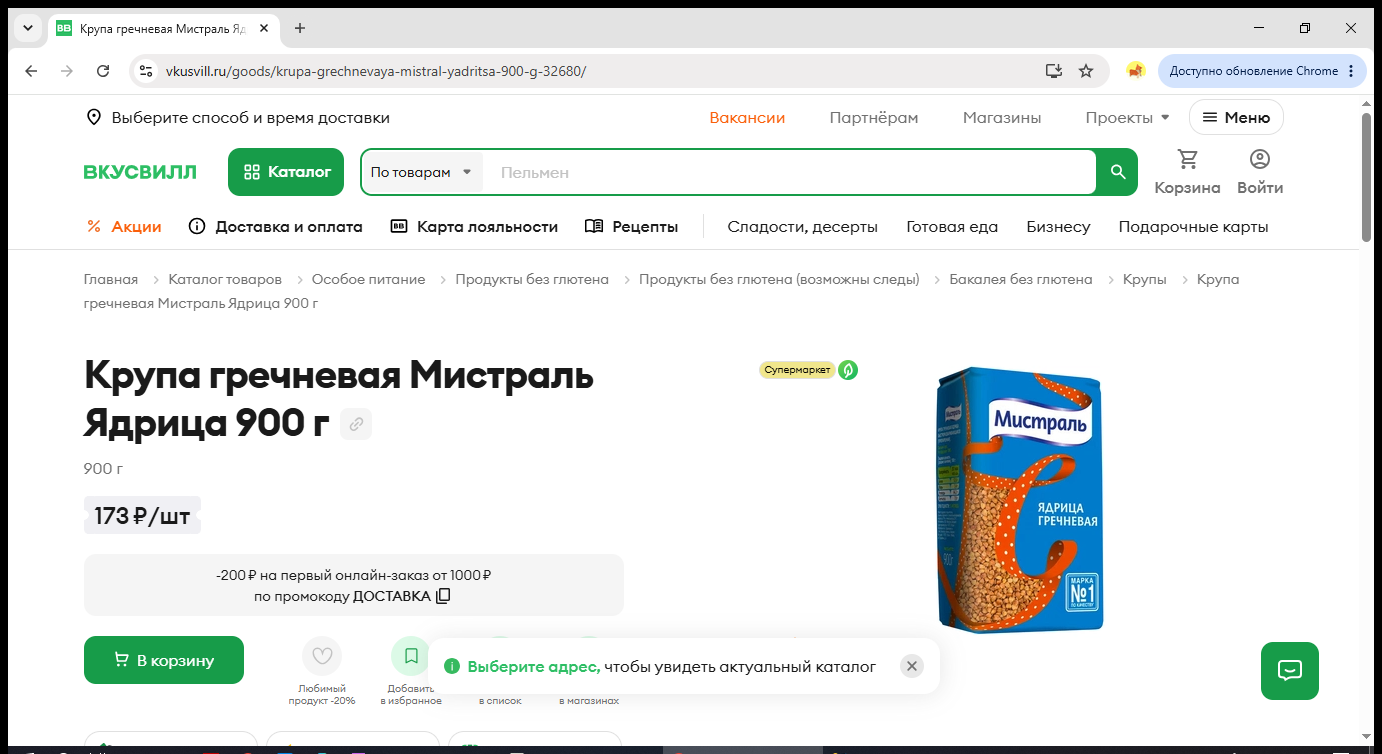Click the ВкусВилл logo

click(140, 172)
